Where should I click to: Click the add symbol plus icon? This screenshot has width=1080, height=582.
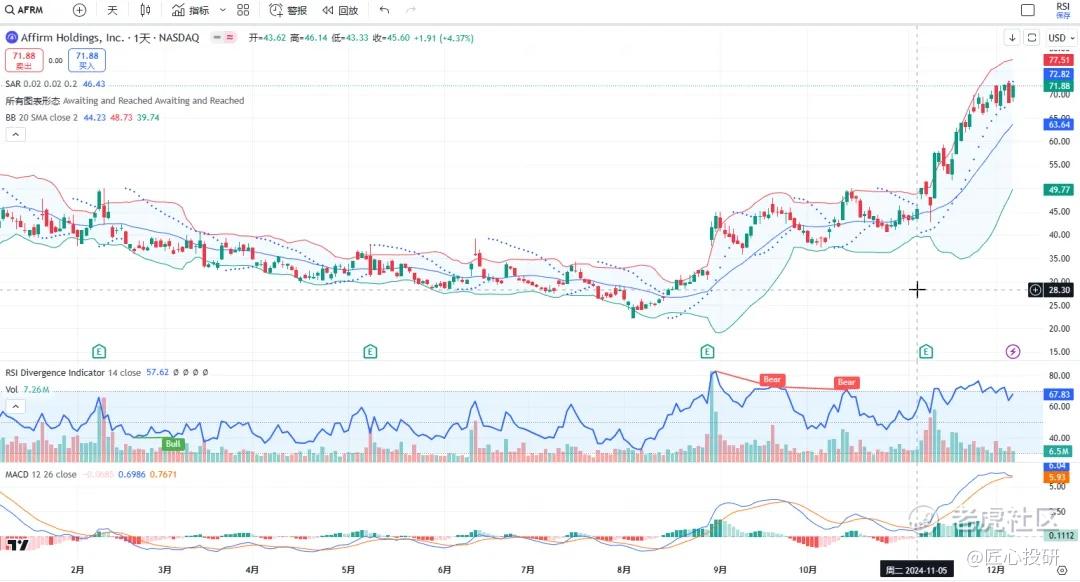tap(79, 10)
